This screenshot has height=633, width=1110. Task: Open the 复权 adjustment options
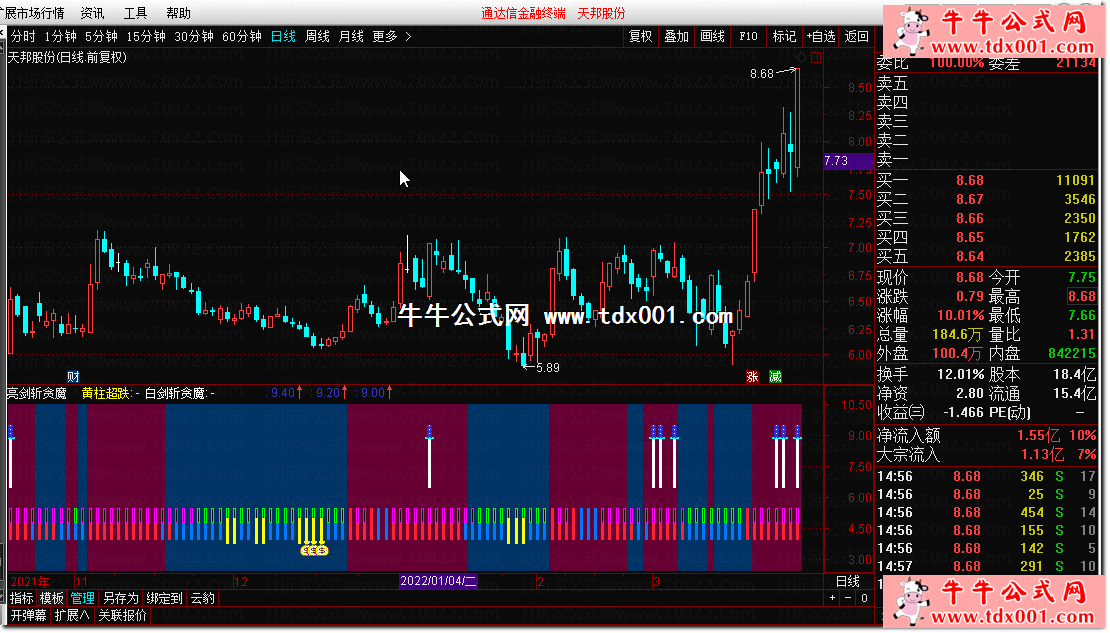tap(641, 36)
